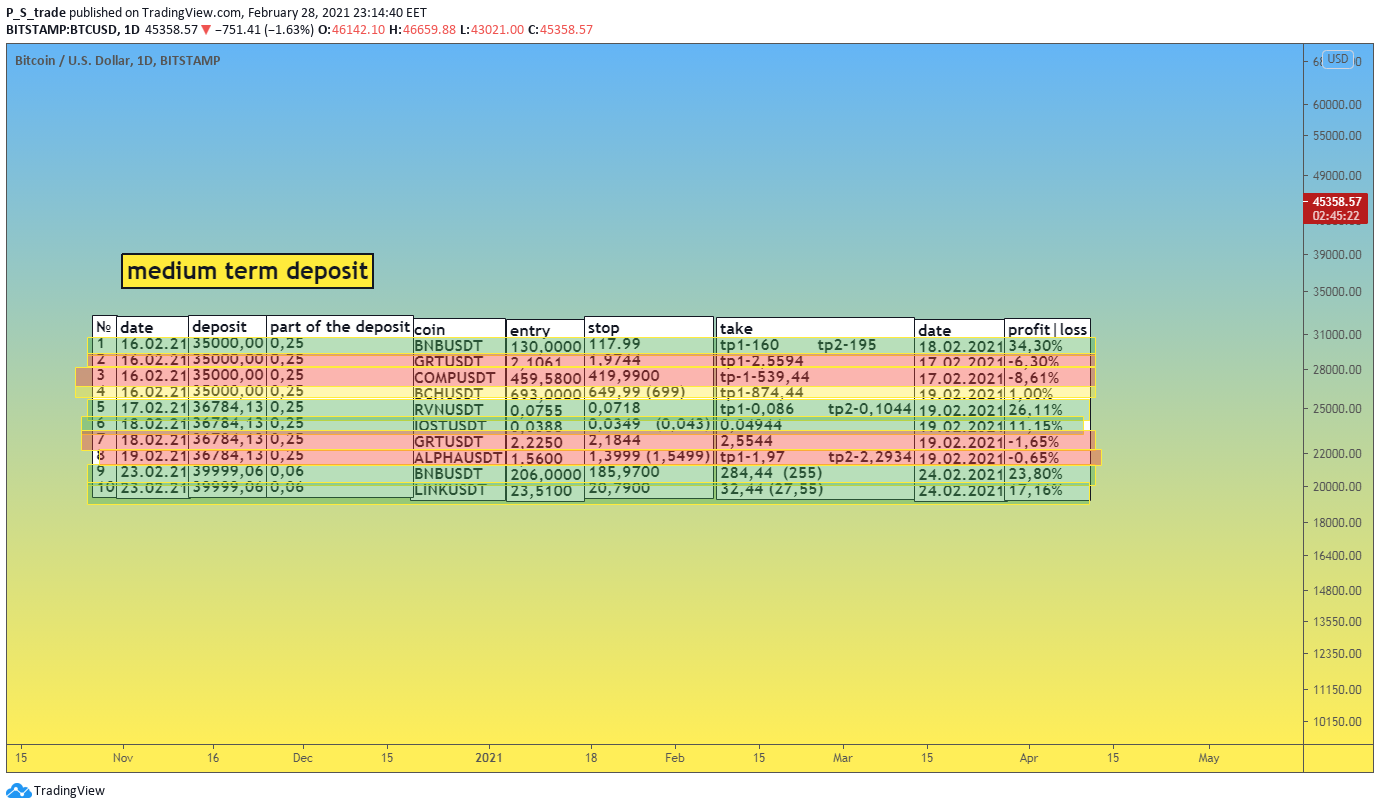The image size is (1380, 809).
Task: Click the Apr label on time axis
Action: pos(1029,758)
